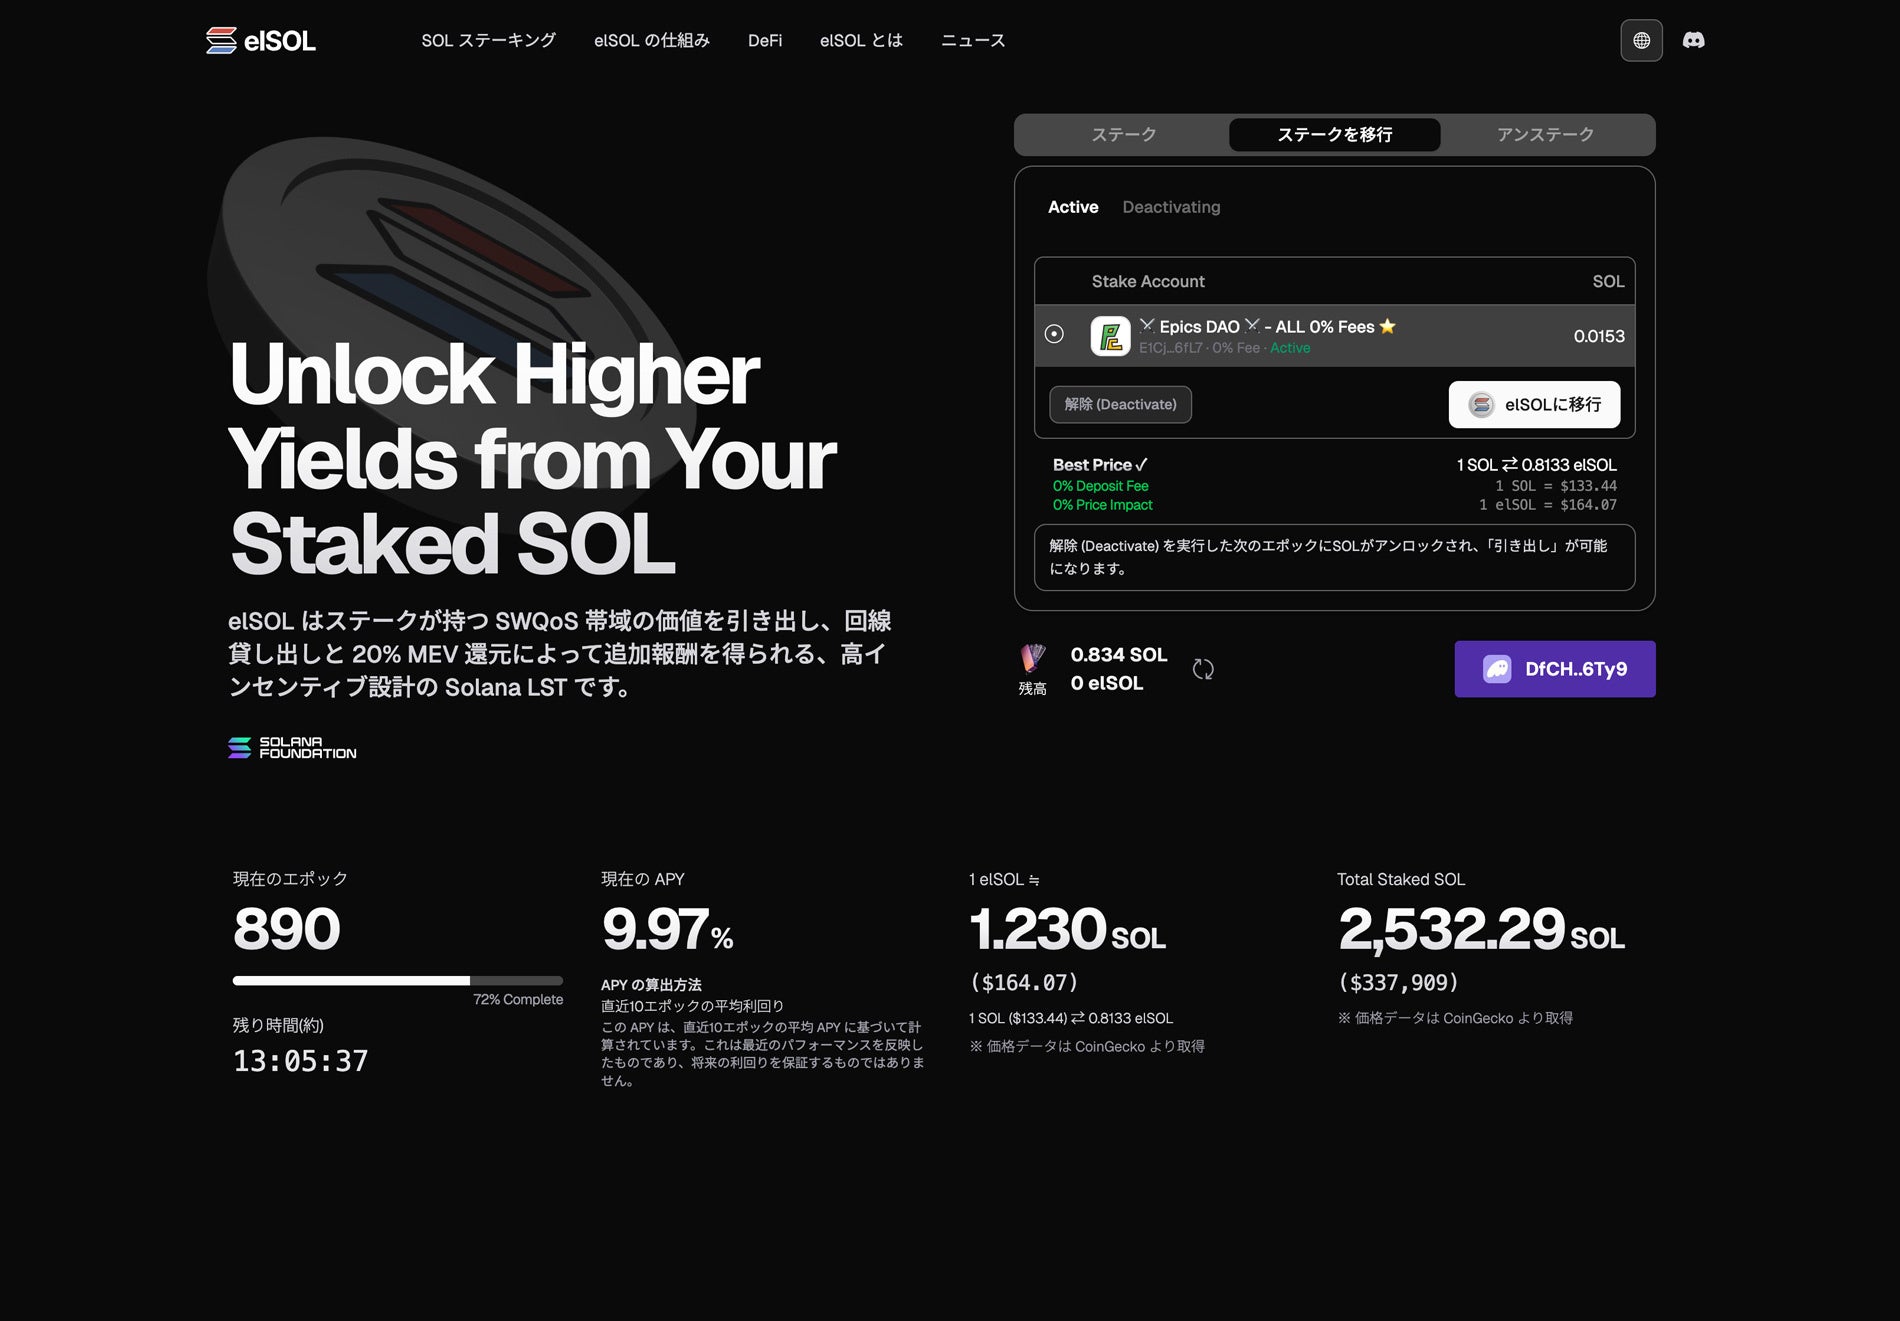Click the 1 elSOL = $164.07 price line
Screen dimensions: 1900x1321
1548,505
